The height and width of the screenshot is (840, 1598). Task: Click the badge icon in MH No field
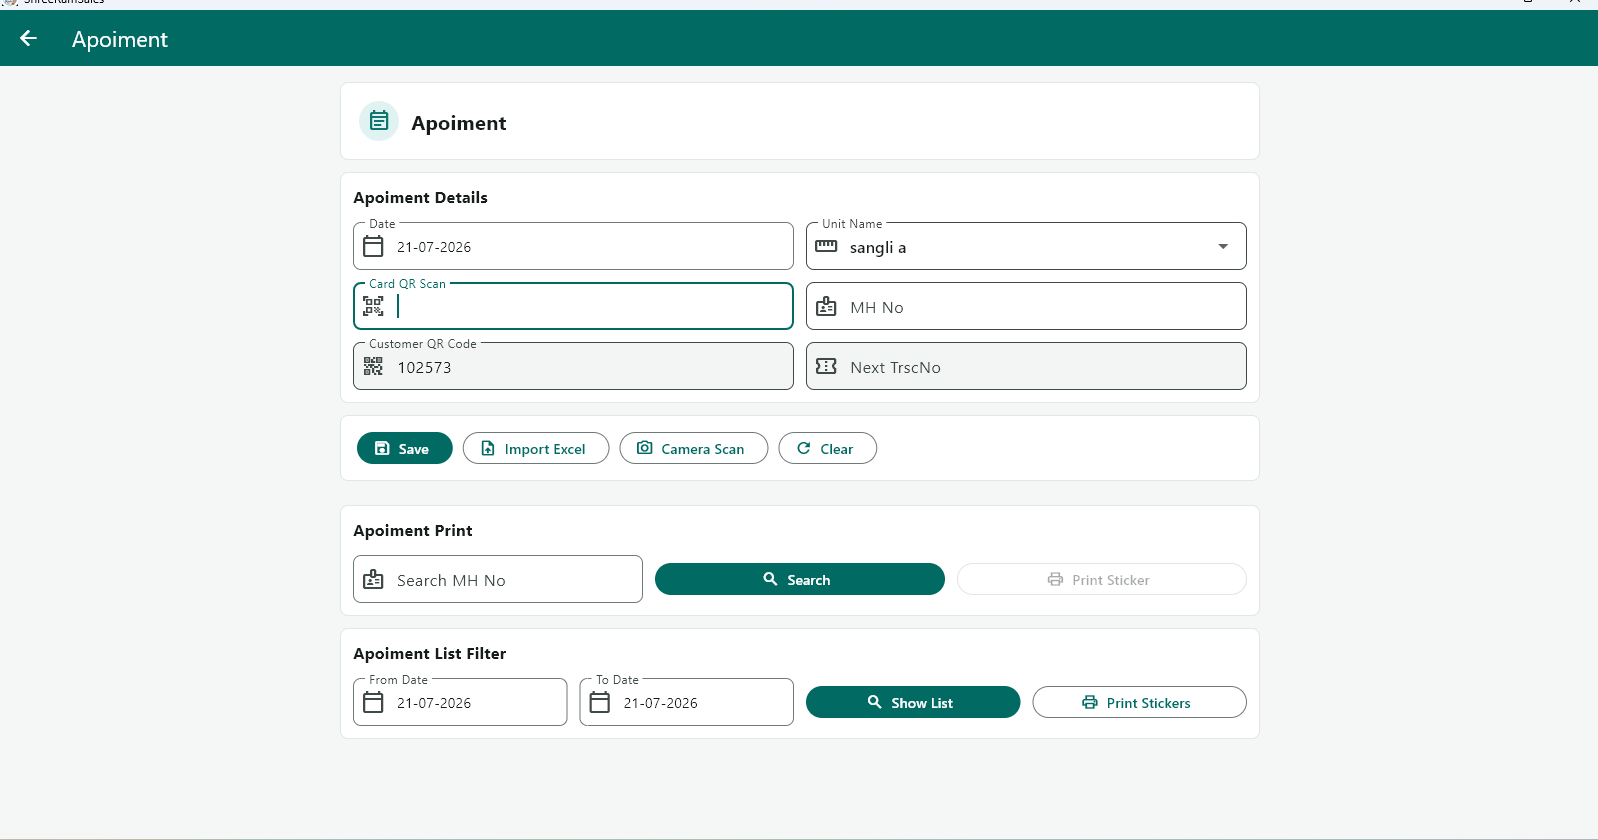(826, 306)
